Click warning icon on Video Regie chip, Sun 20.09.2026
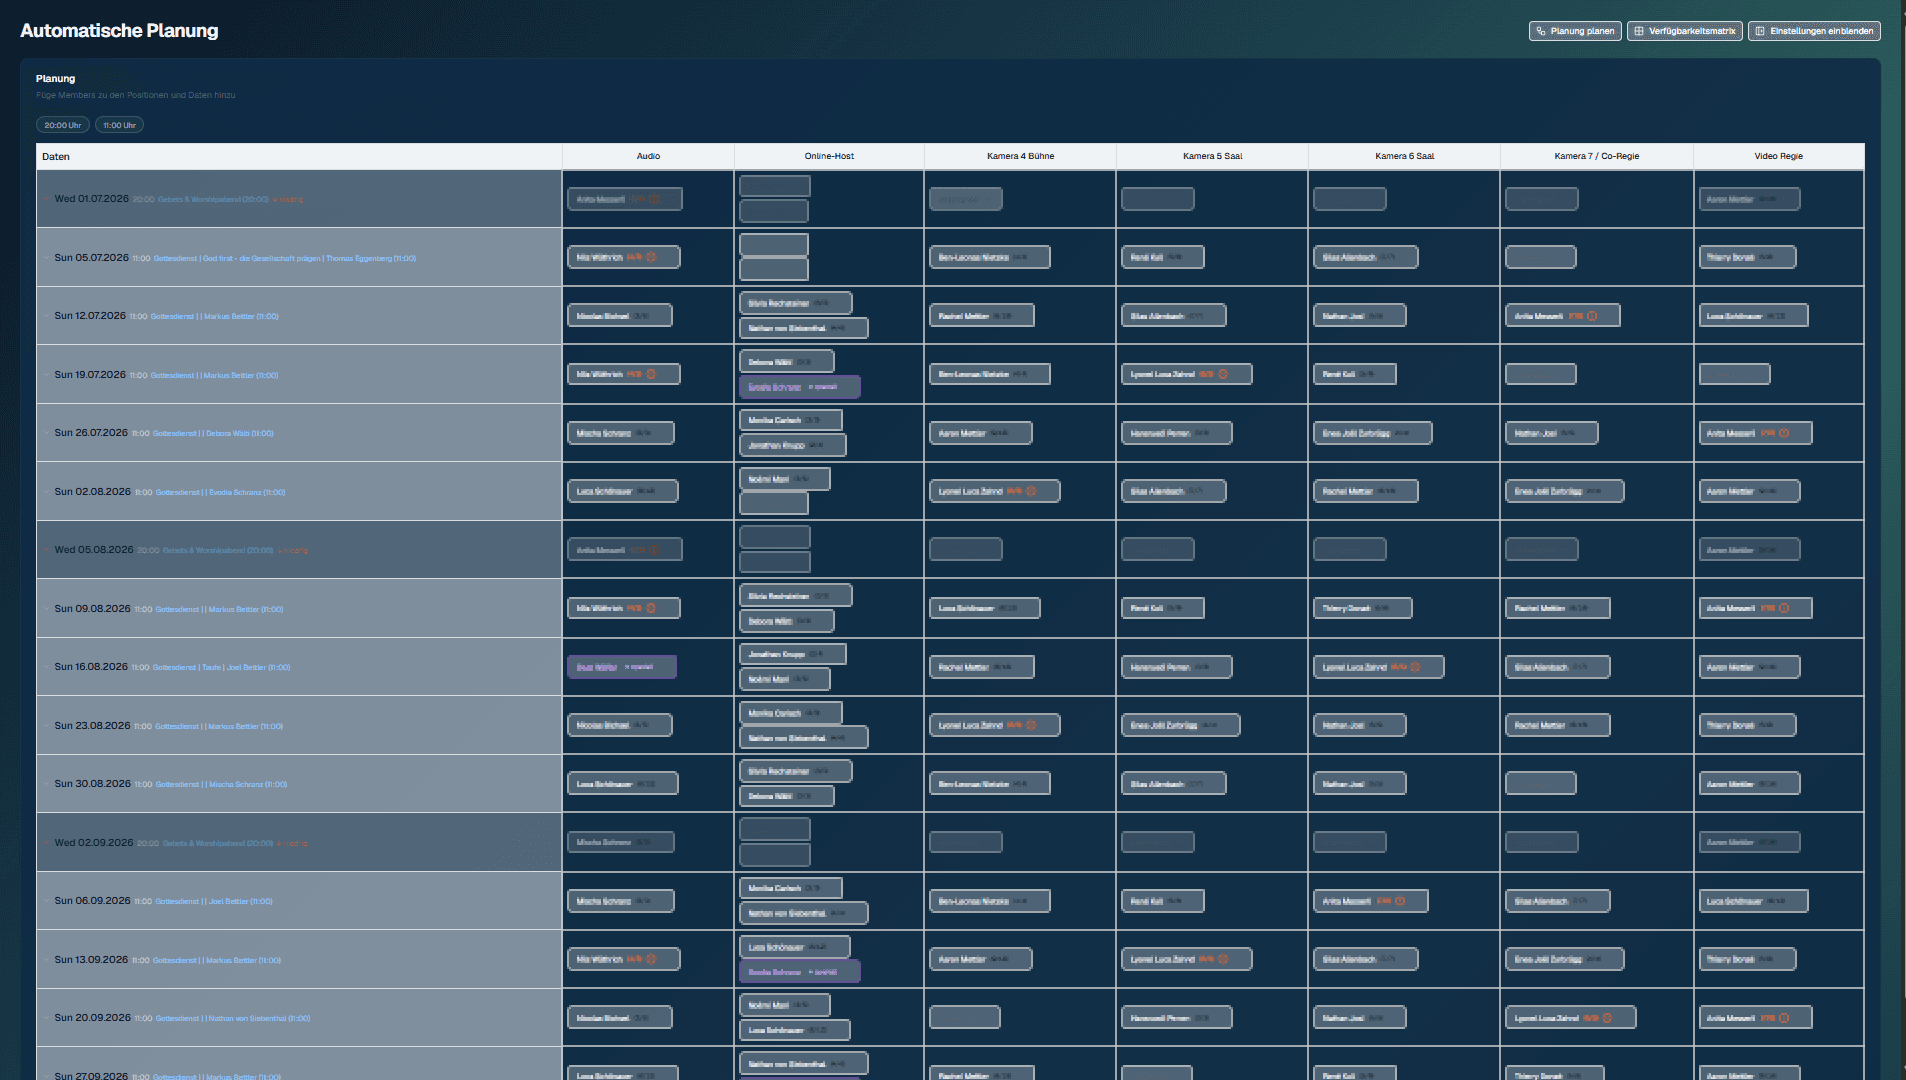The width and height of the screenshot is (1906, 1080). coord(1784,1018)
